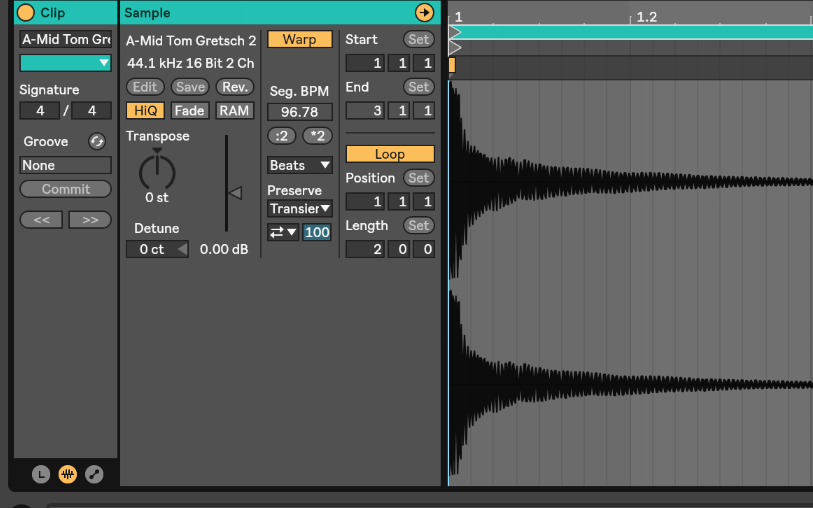Click the orange arrow icon in Sample header
Viewport: 813px width, 508px height.
(425, 13)
